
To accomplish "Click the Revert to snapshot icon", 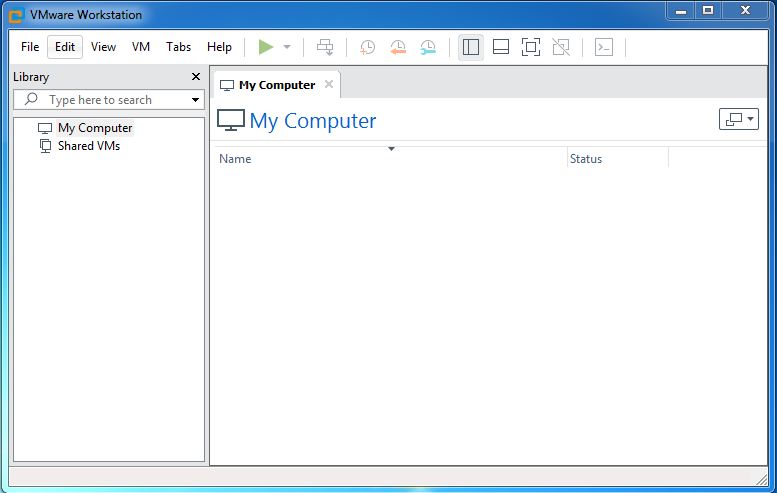I will coord(398,47).
